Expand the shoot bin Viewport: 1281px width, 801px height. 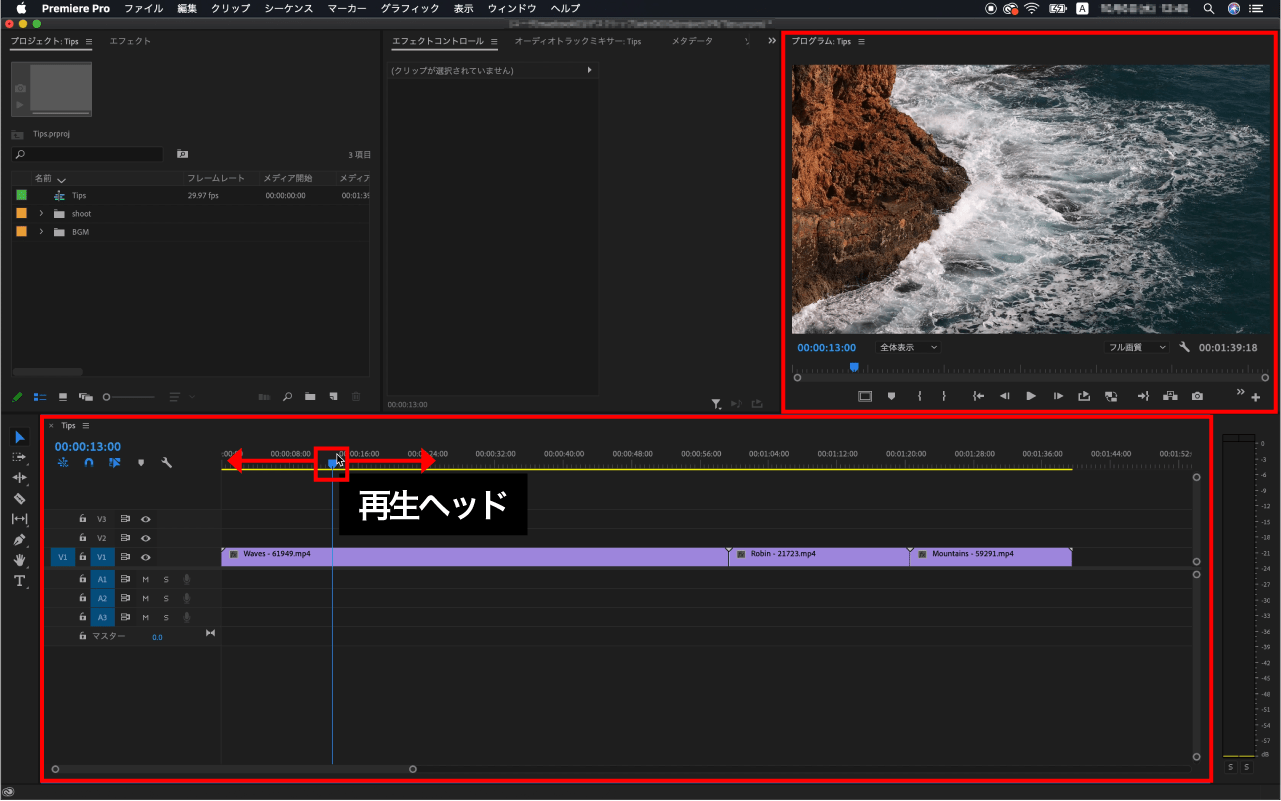pos(41,213)
